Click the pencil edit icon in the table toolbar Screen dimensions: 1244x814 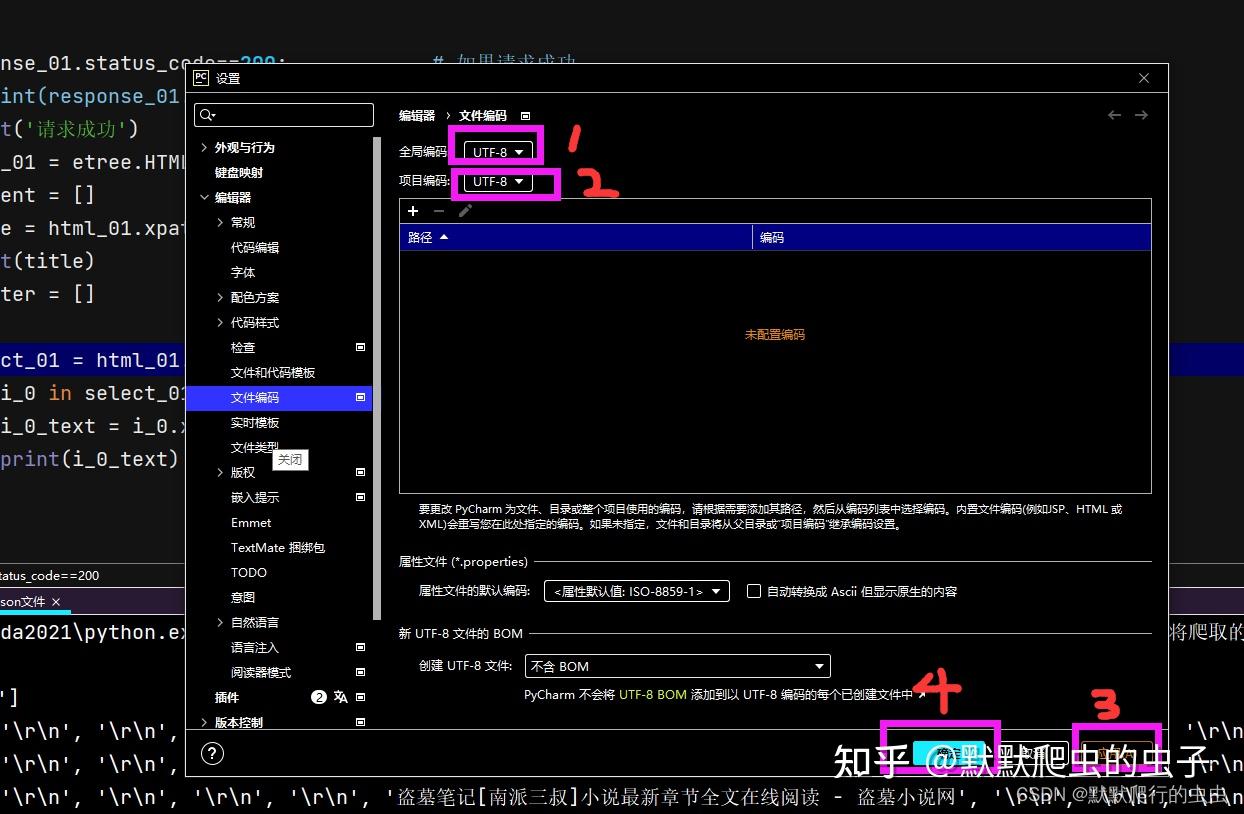[x=463, y=211]
